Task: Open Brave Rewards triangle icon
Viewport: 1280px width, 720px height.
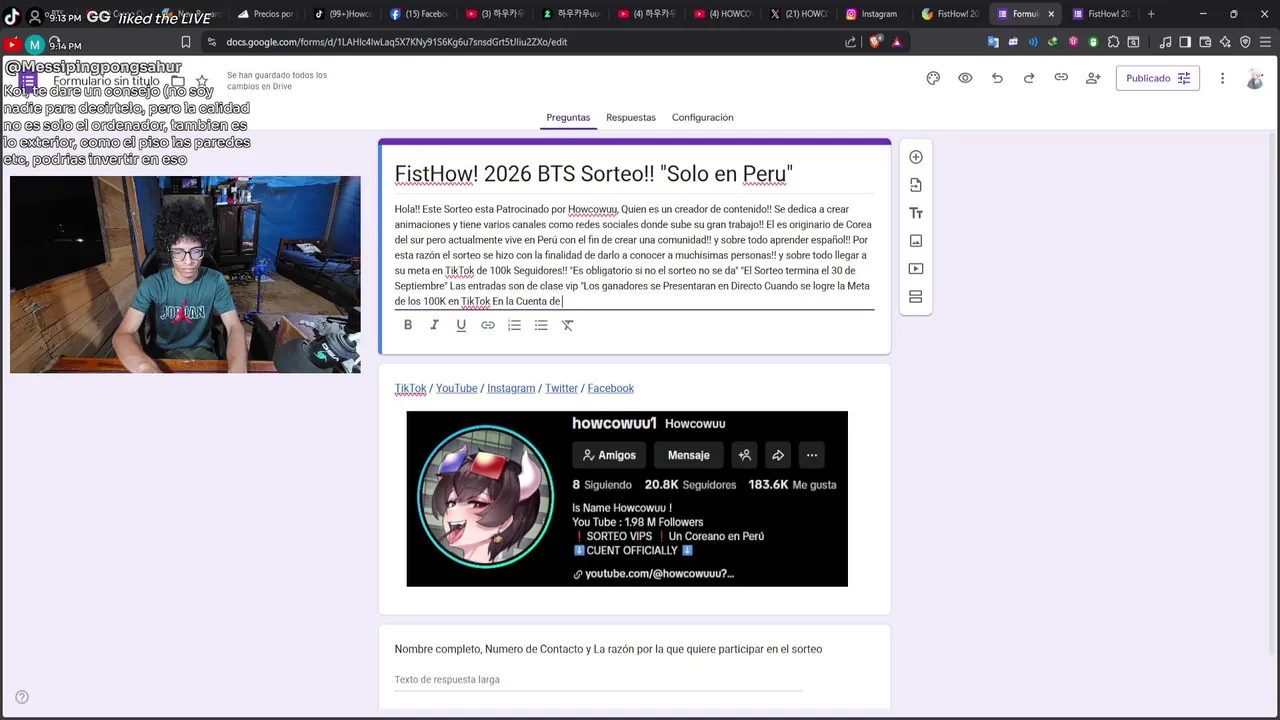Action: (x=897, y=42)
